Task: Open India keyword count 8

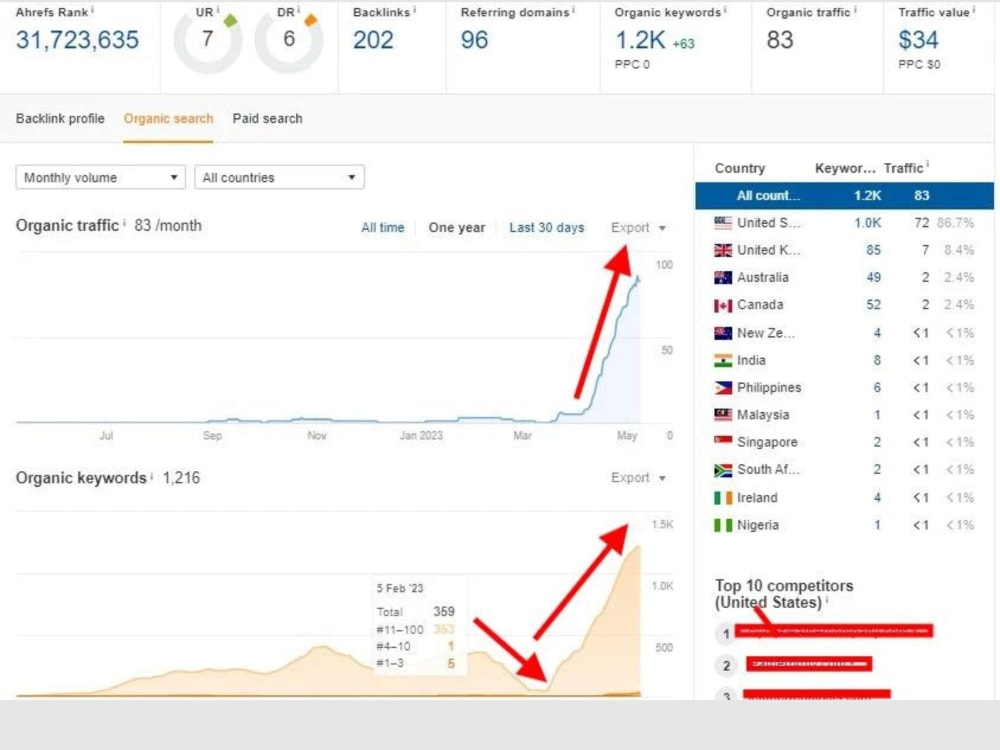Action: pyautogui.click(x=877, y=360)
